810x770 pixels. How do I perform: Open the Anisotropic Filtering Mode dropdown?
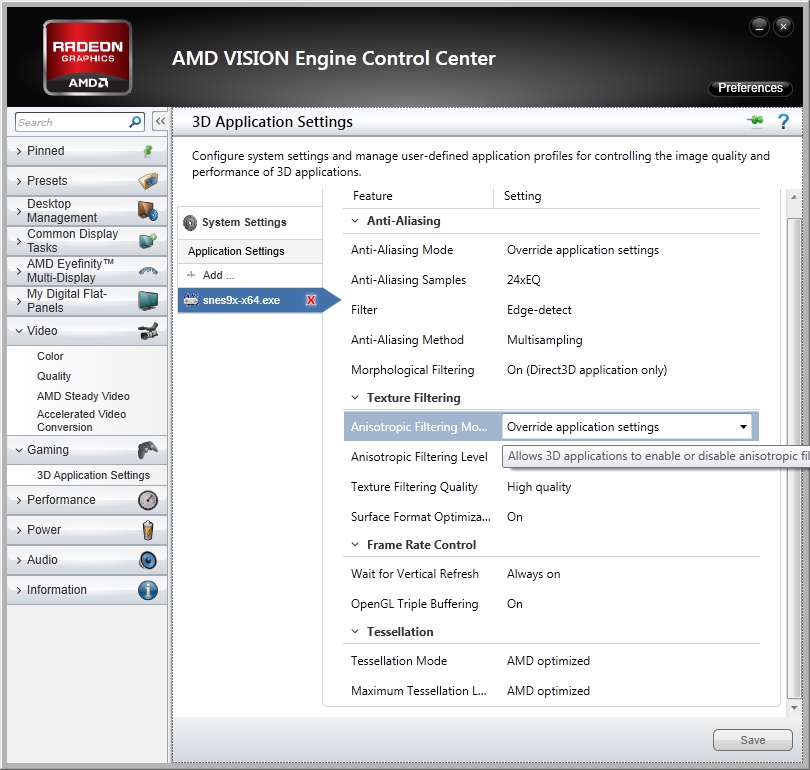pyautogui.click(x=627, y=427)
